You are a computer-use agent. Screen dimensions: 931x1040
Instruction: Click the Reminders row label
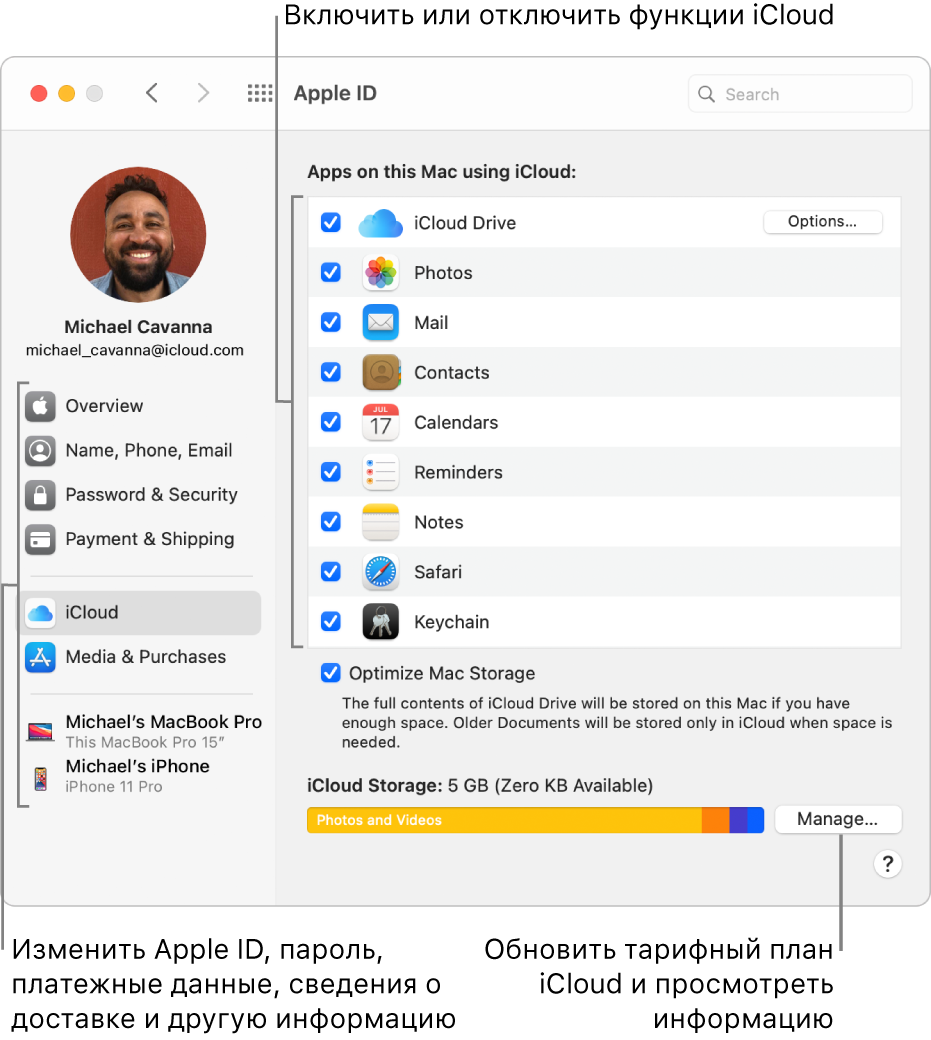pyautogui.click(x=458, y=472)
